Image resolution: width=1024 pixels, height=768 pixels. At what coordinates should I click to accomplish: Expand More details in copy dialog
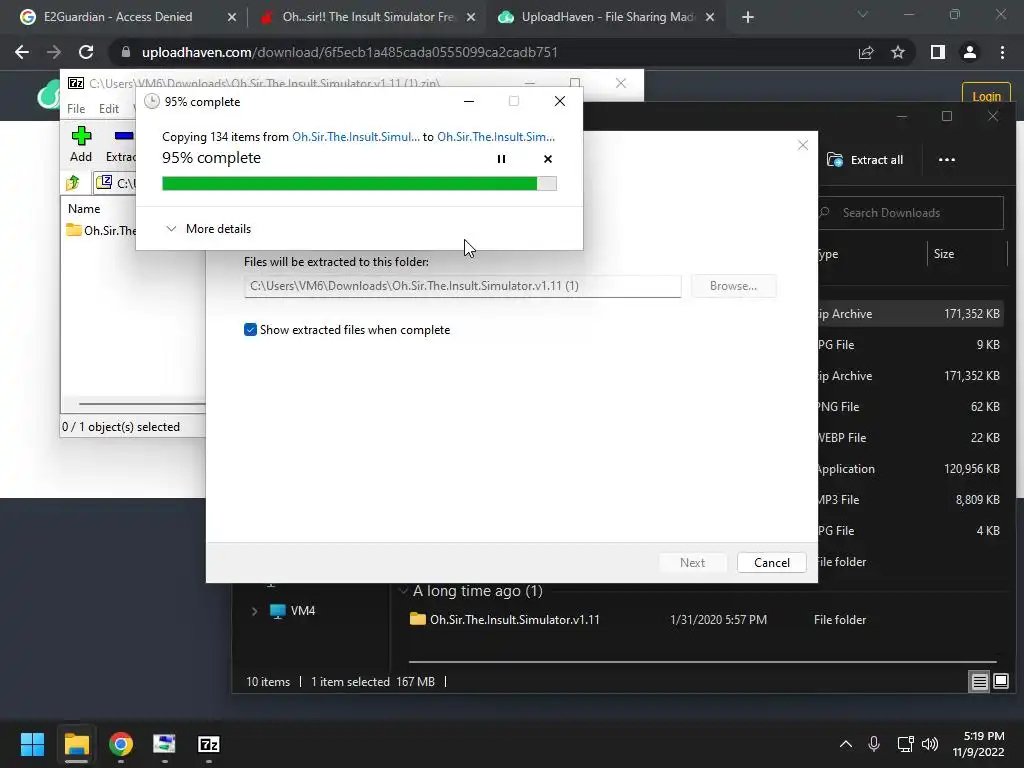208,229
